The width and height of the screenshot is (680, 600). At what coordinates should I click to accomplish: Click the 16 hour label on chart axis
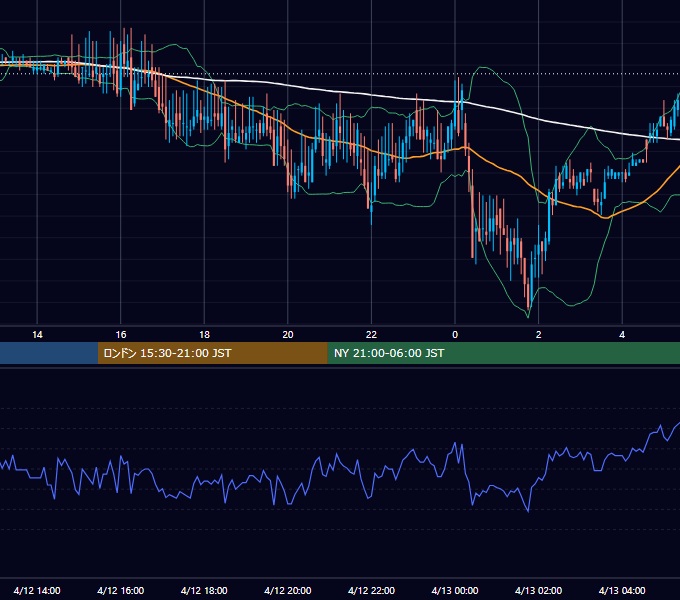pyautogui.click(x=121, y=335)
